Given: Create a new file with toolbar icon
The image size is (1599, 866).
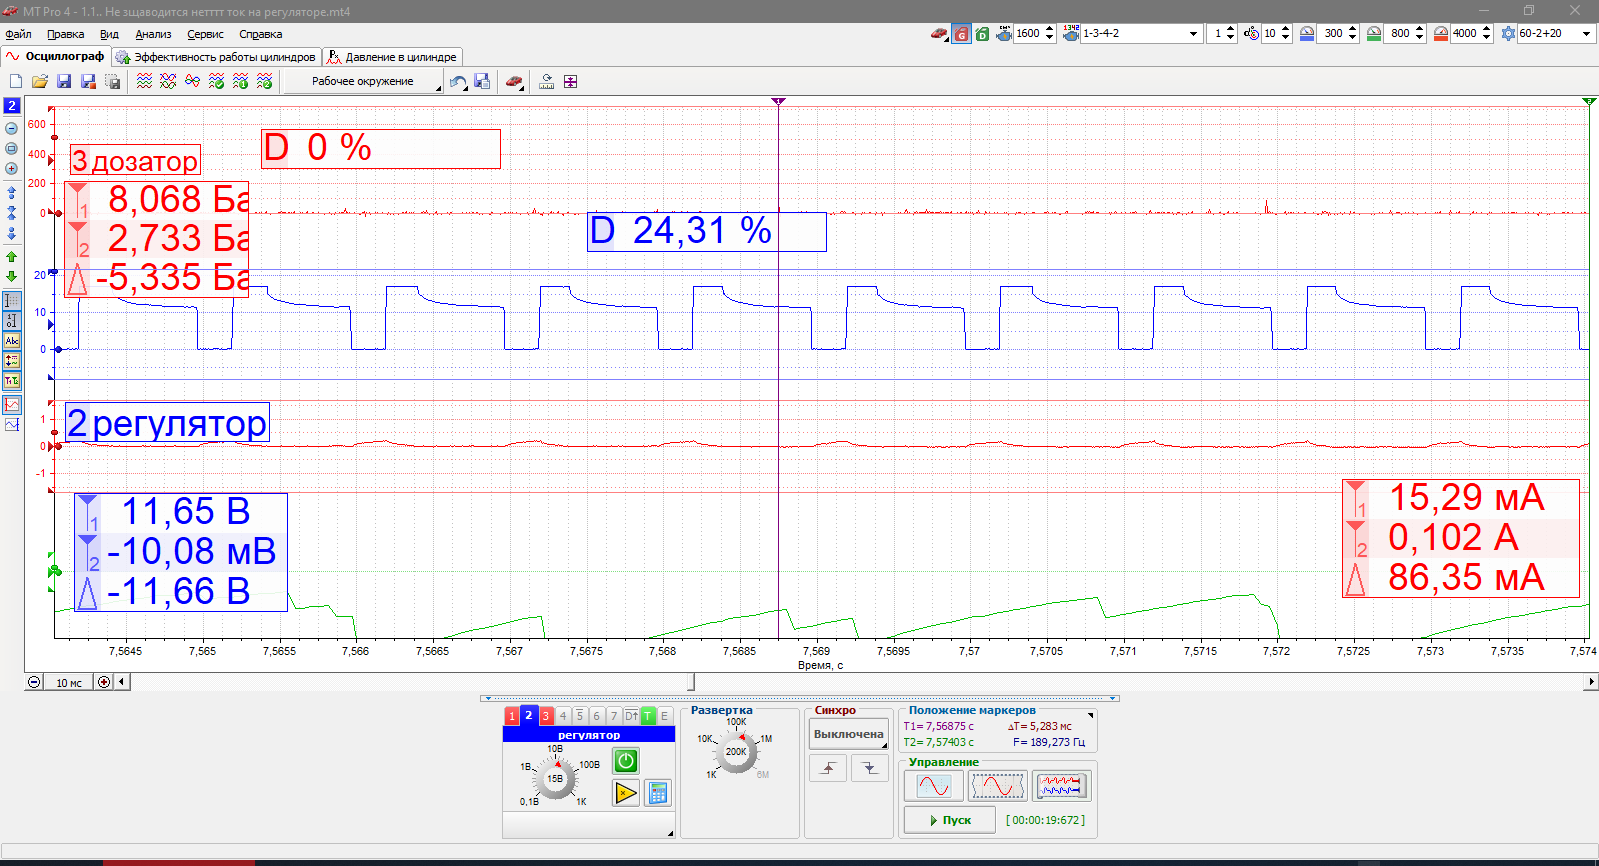Looking at the screenshot, I should tap(16, 81).
